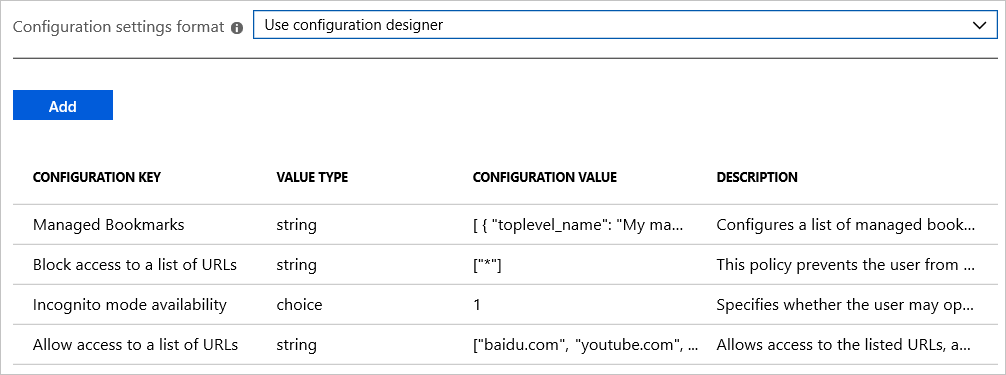Select the Managed Bookmarks row
This screenshot has width=1006, height=375.
coord(503,225)
